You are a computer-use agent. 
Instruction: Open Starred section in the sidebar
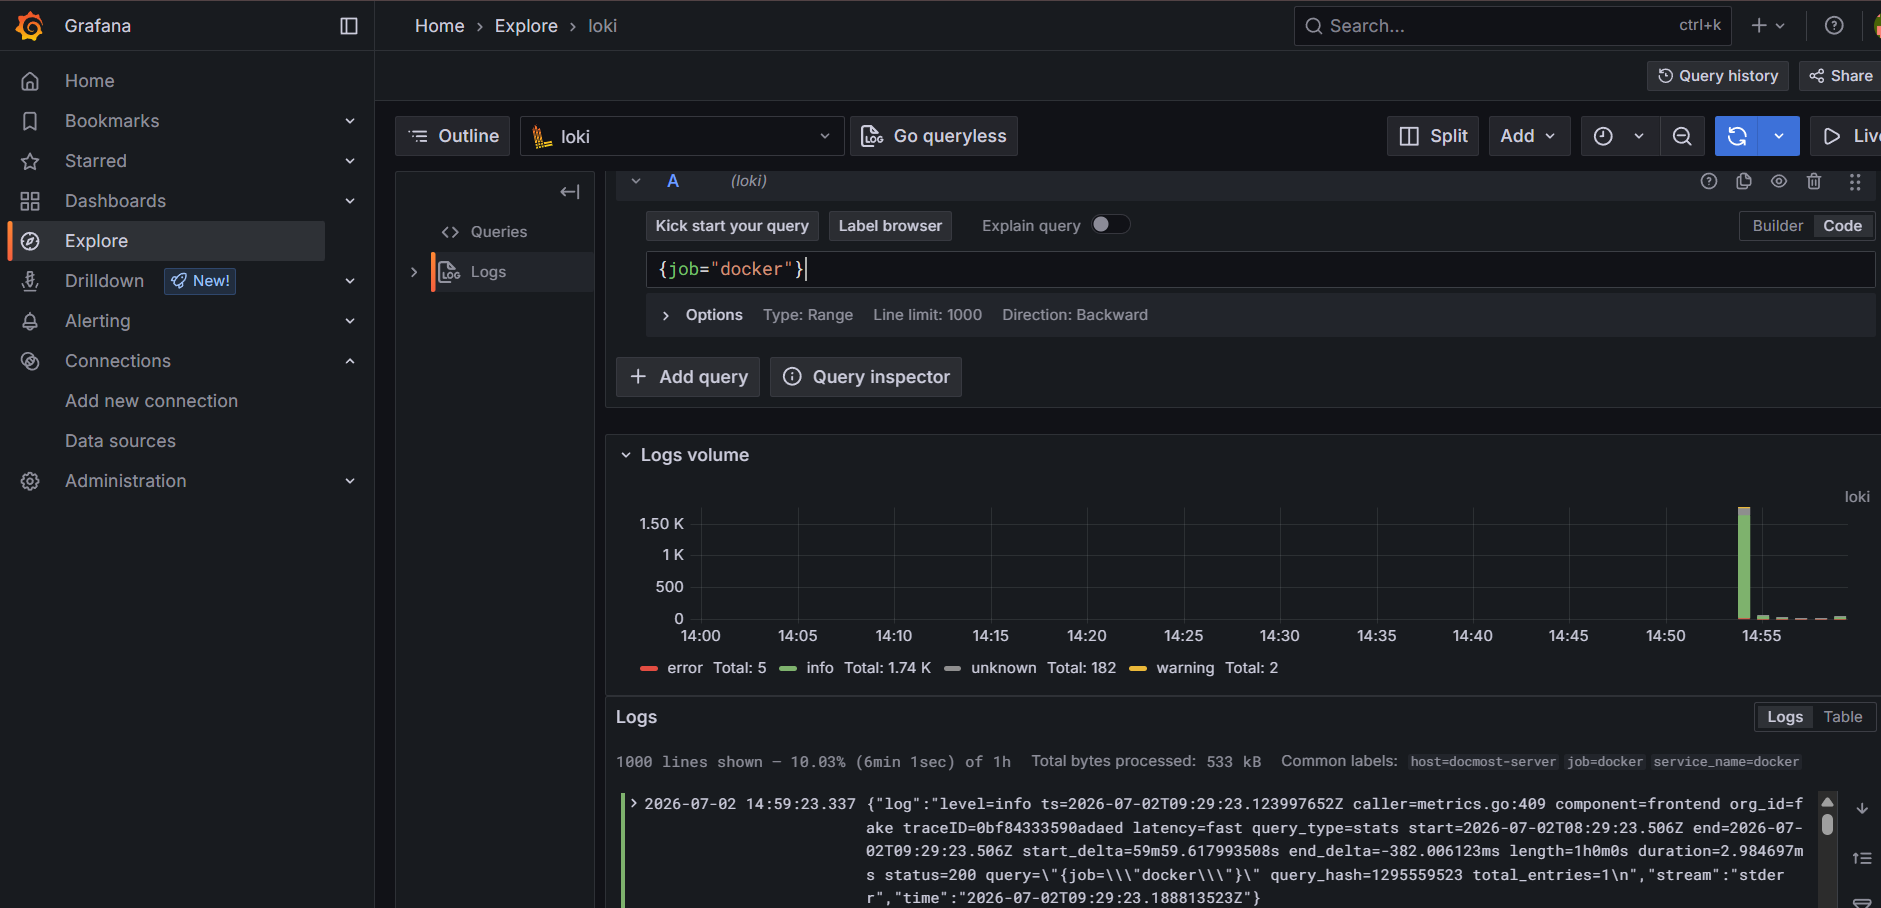pyautogui.click(x=96, y=161)
